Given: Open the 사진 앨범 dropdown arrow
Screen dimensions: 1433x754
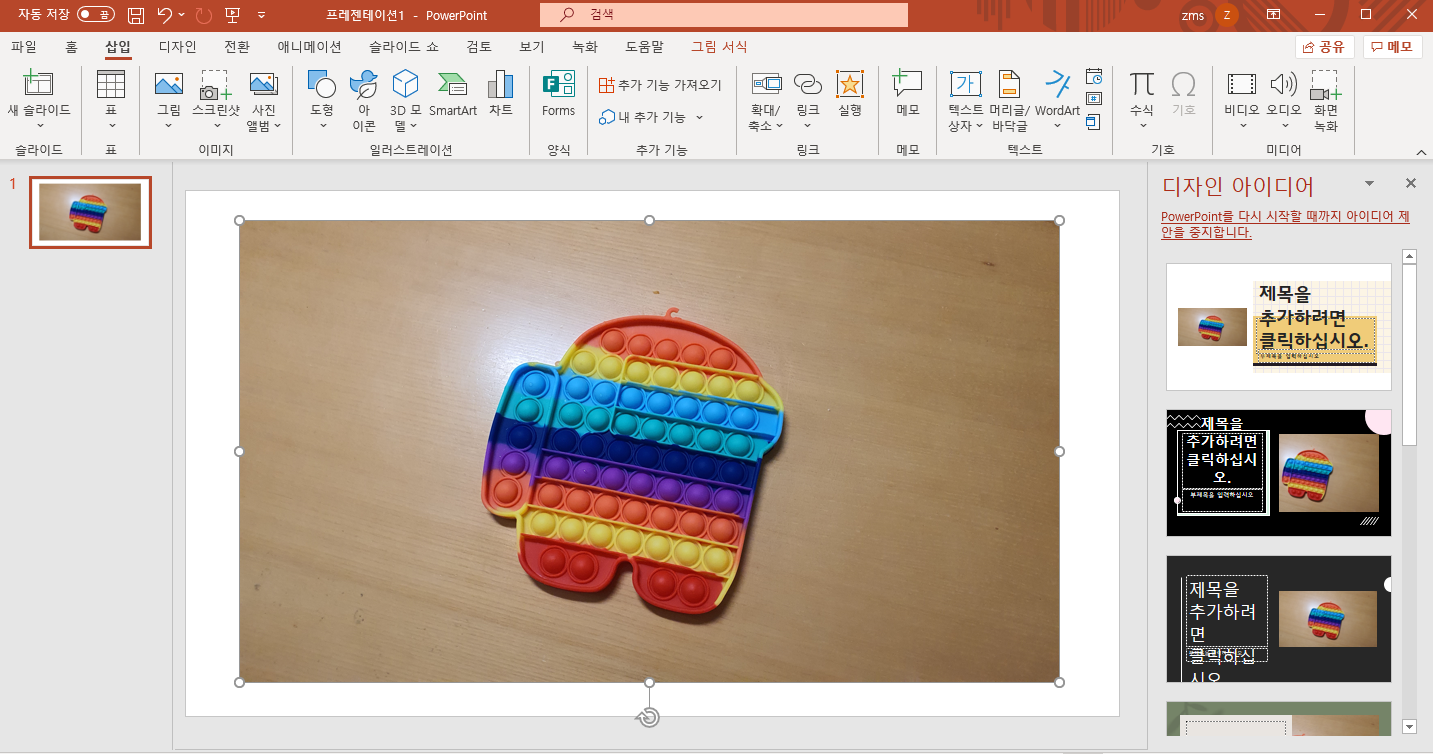Looking at the screenshot, I should click(278, 126).
